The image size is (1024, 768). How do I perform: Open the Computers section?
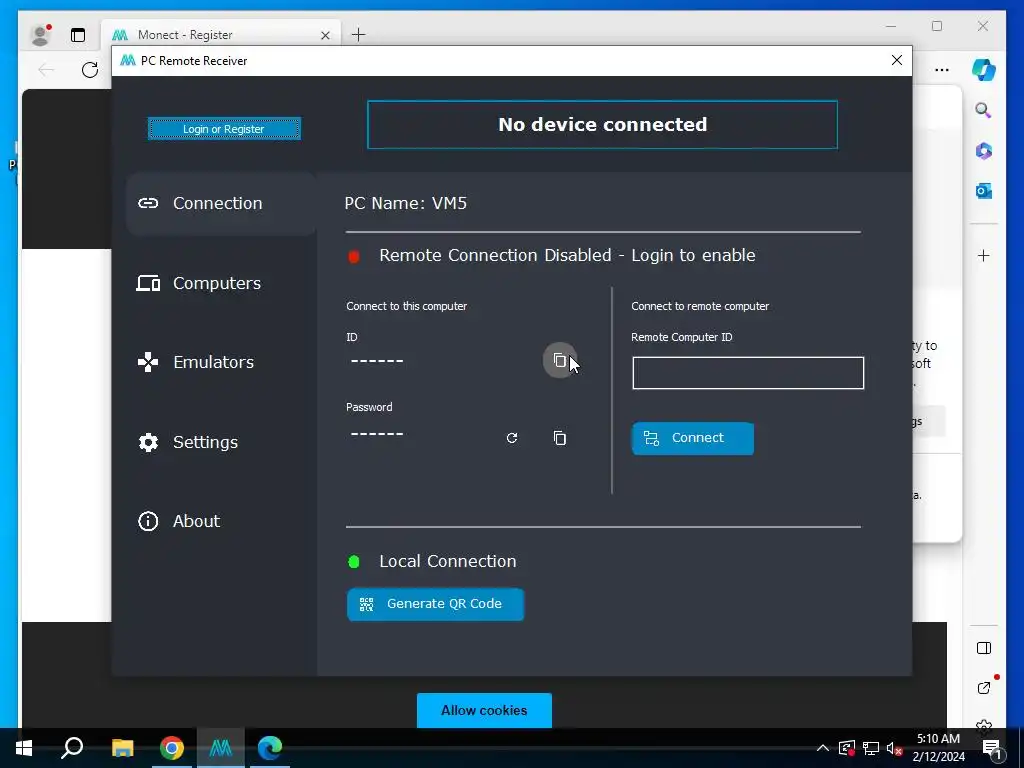199,283
